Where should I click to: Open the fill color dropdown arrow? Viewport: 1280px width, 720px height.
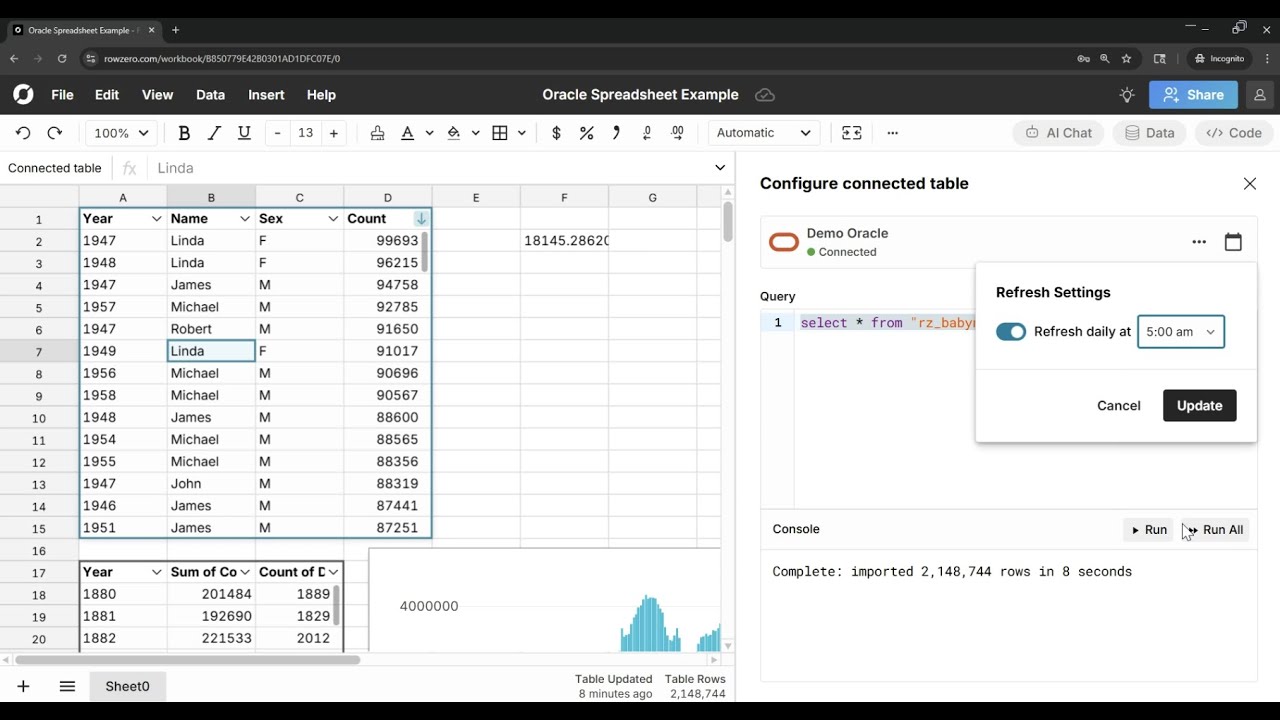point(476,133)
